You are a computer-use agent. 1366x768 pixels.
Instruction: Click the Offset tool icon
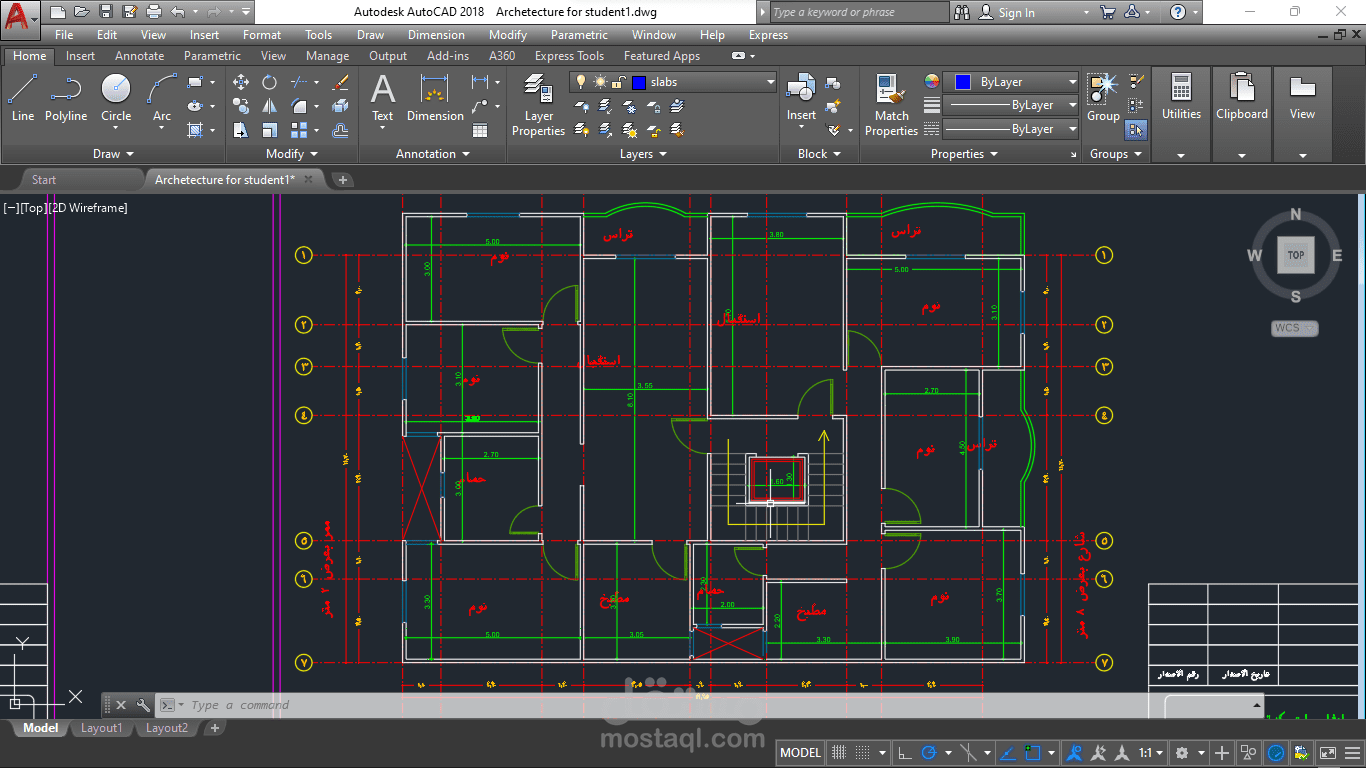[x=340, y=130]
